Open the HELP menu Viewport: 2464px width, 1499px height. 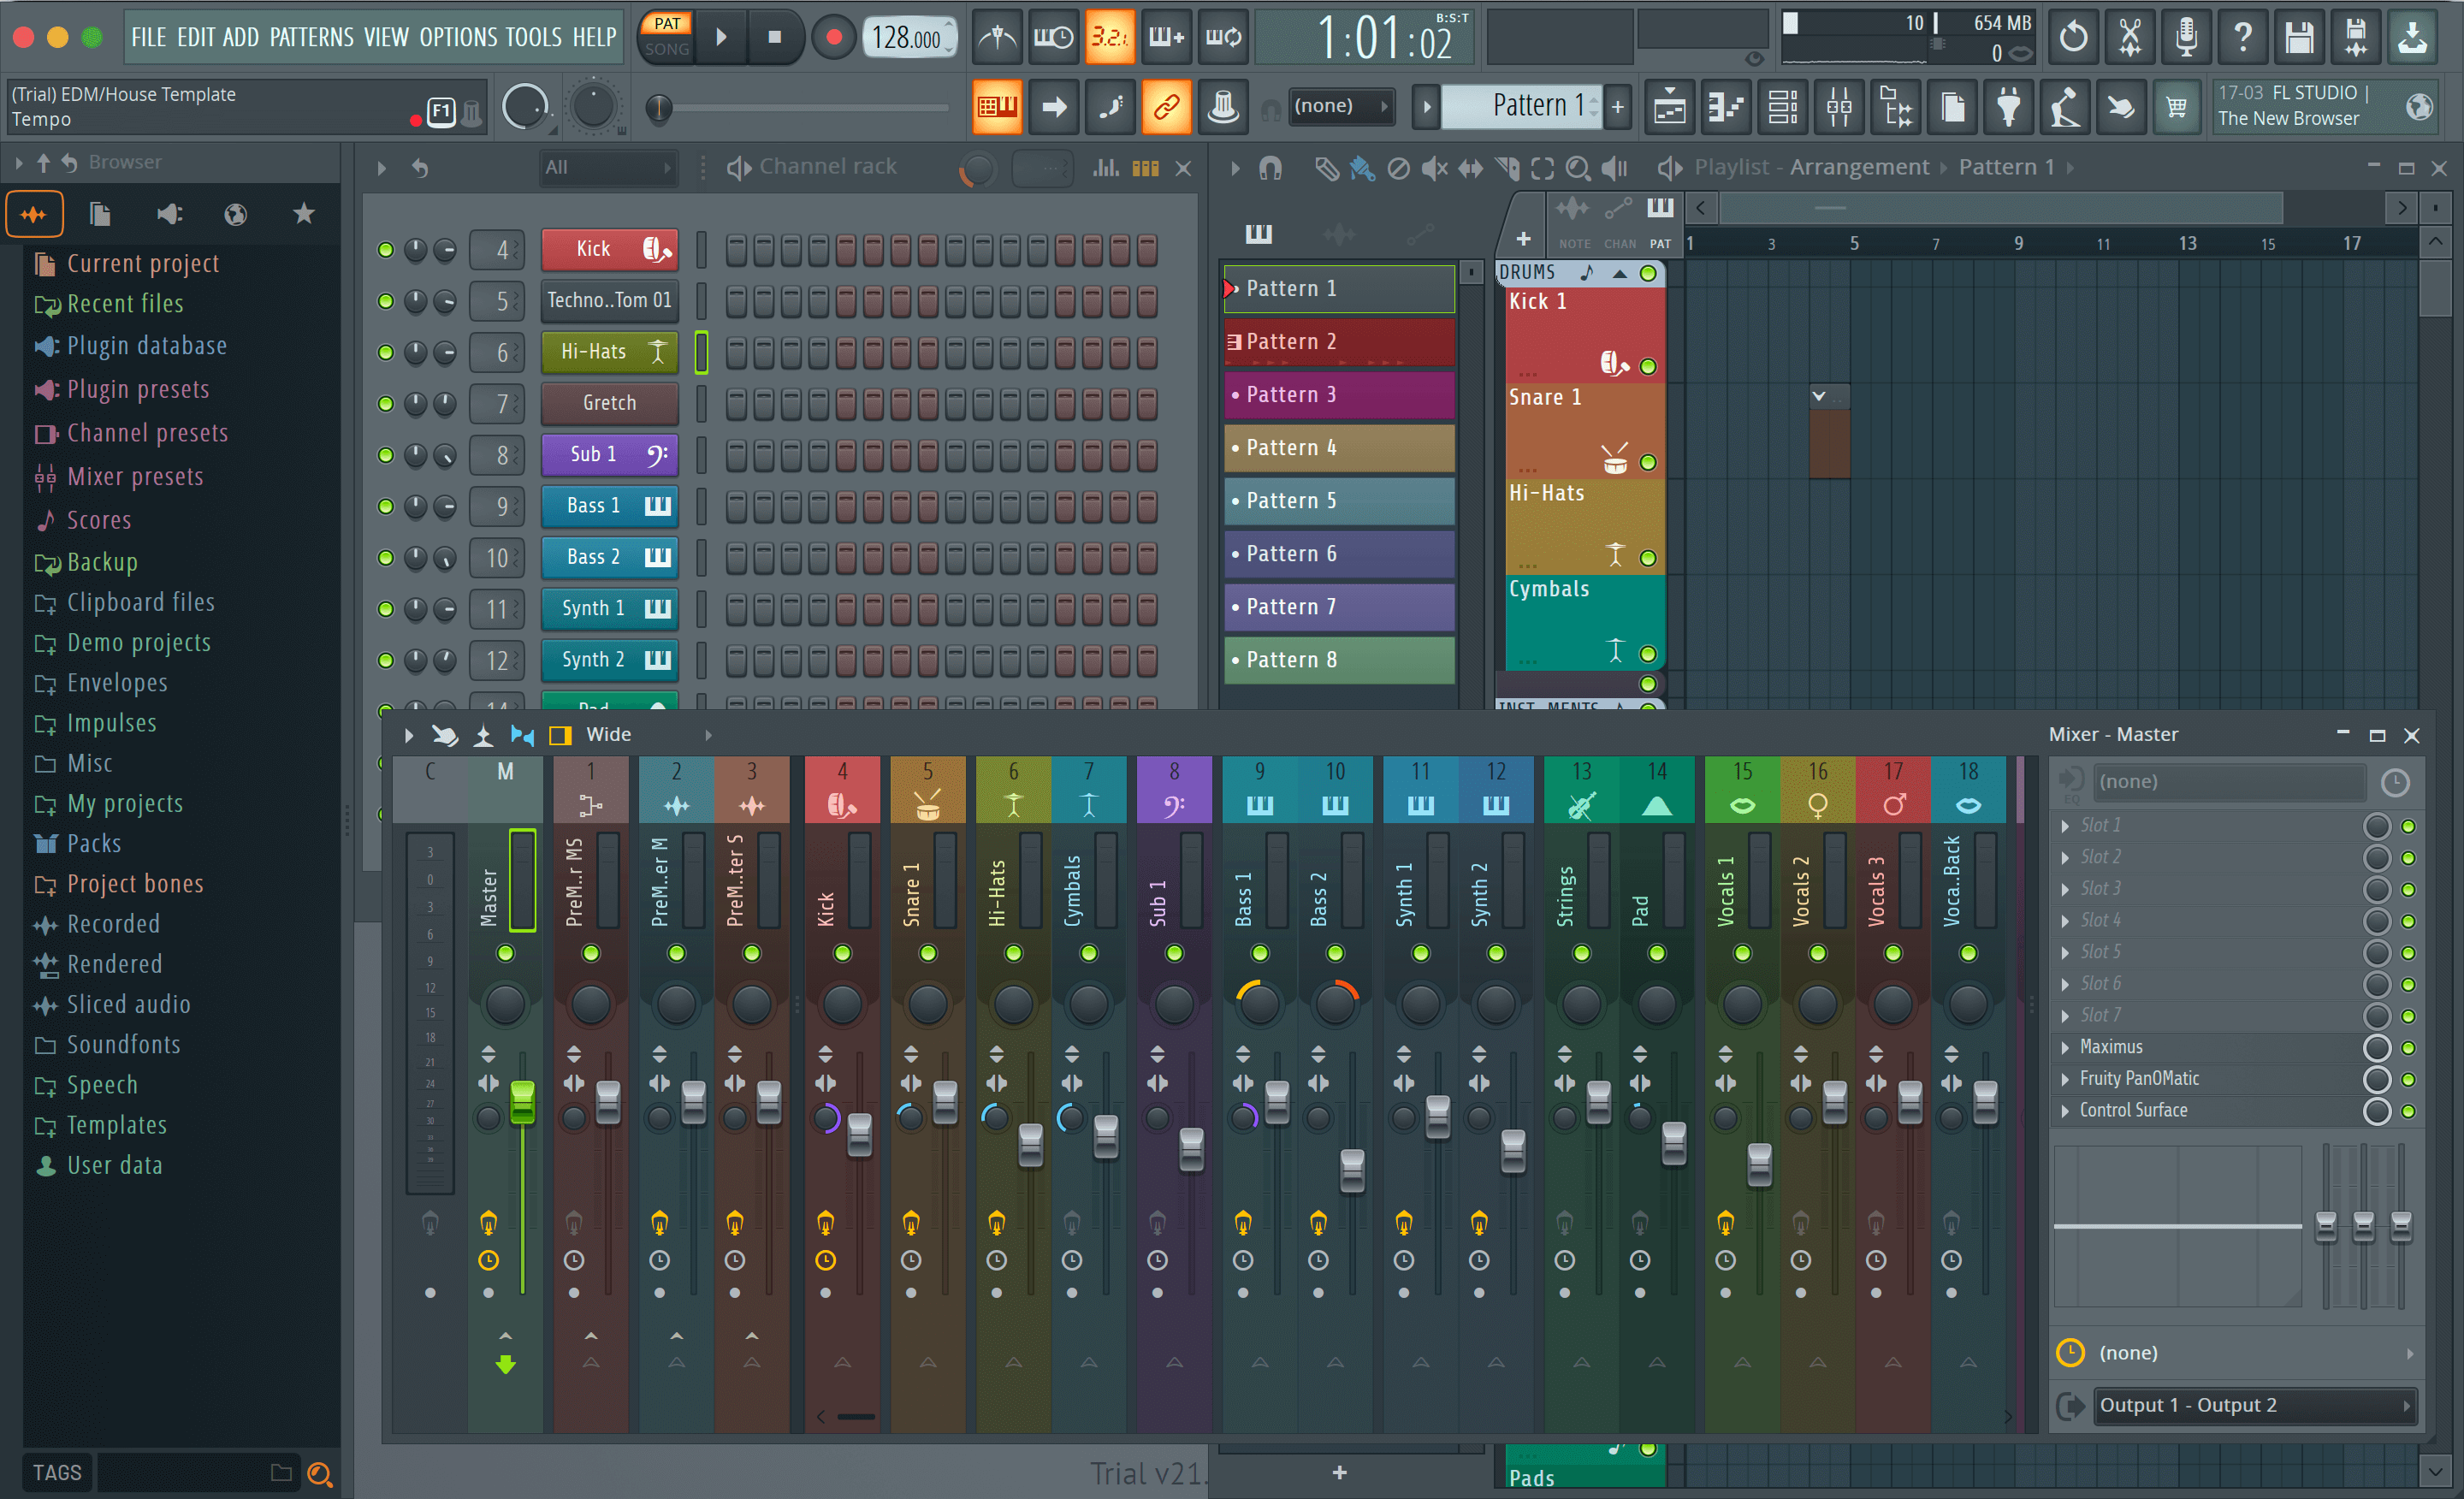click(595, 38)
